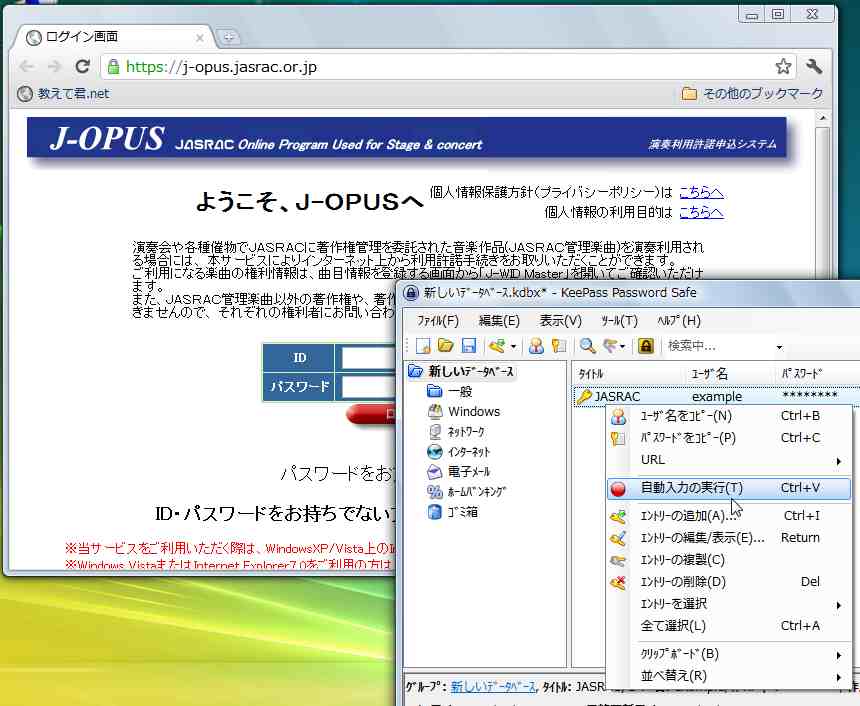Select the 一般 group in the tree
The image size is (860, 706).
(450, 391)
